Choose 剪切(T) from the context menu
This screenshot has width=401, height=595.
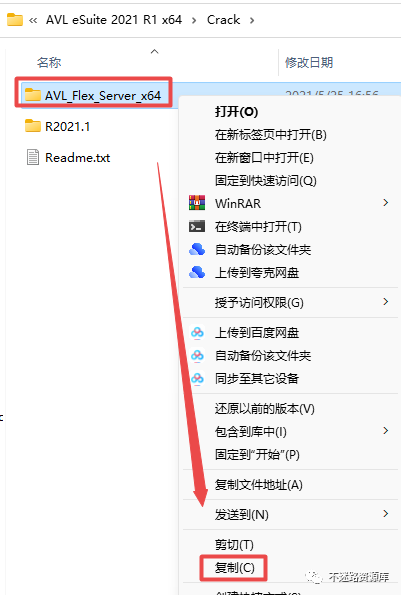tap(234, 545)
